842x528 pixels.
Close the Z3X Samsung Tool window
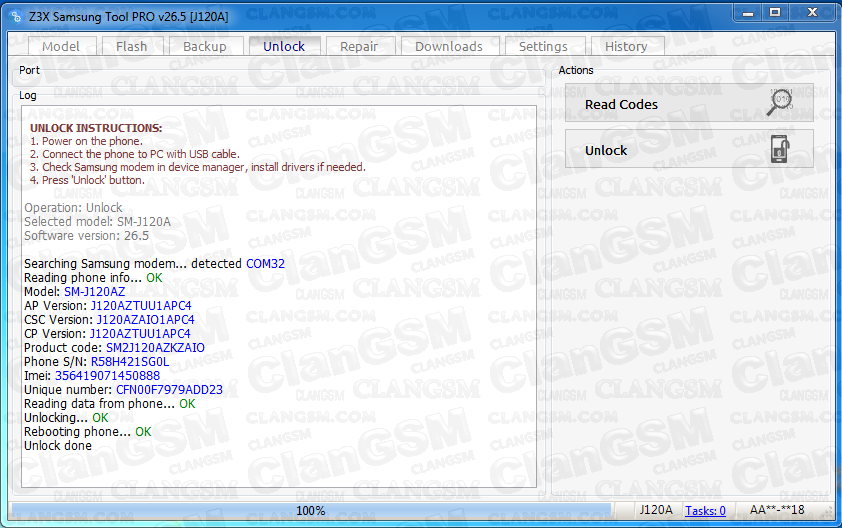[x=812, y=12]
